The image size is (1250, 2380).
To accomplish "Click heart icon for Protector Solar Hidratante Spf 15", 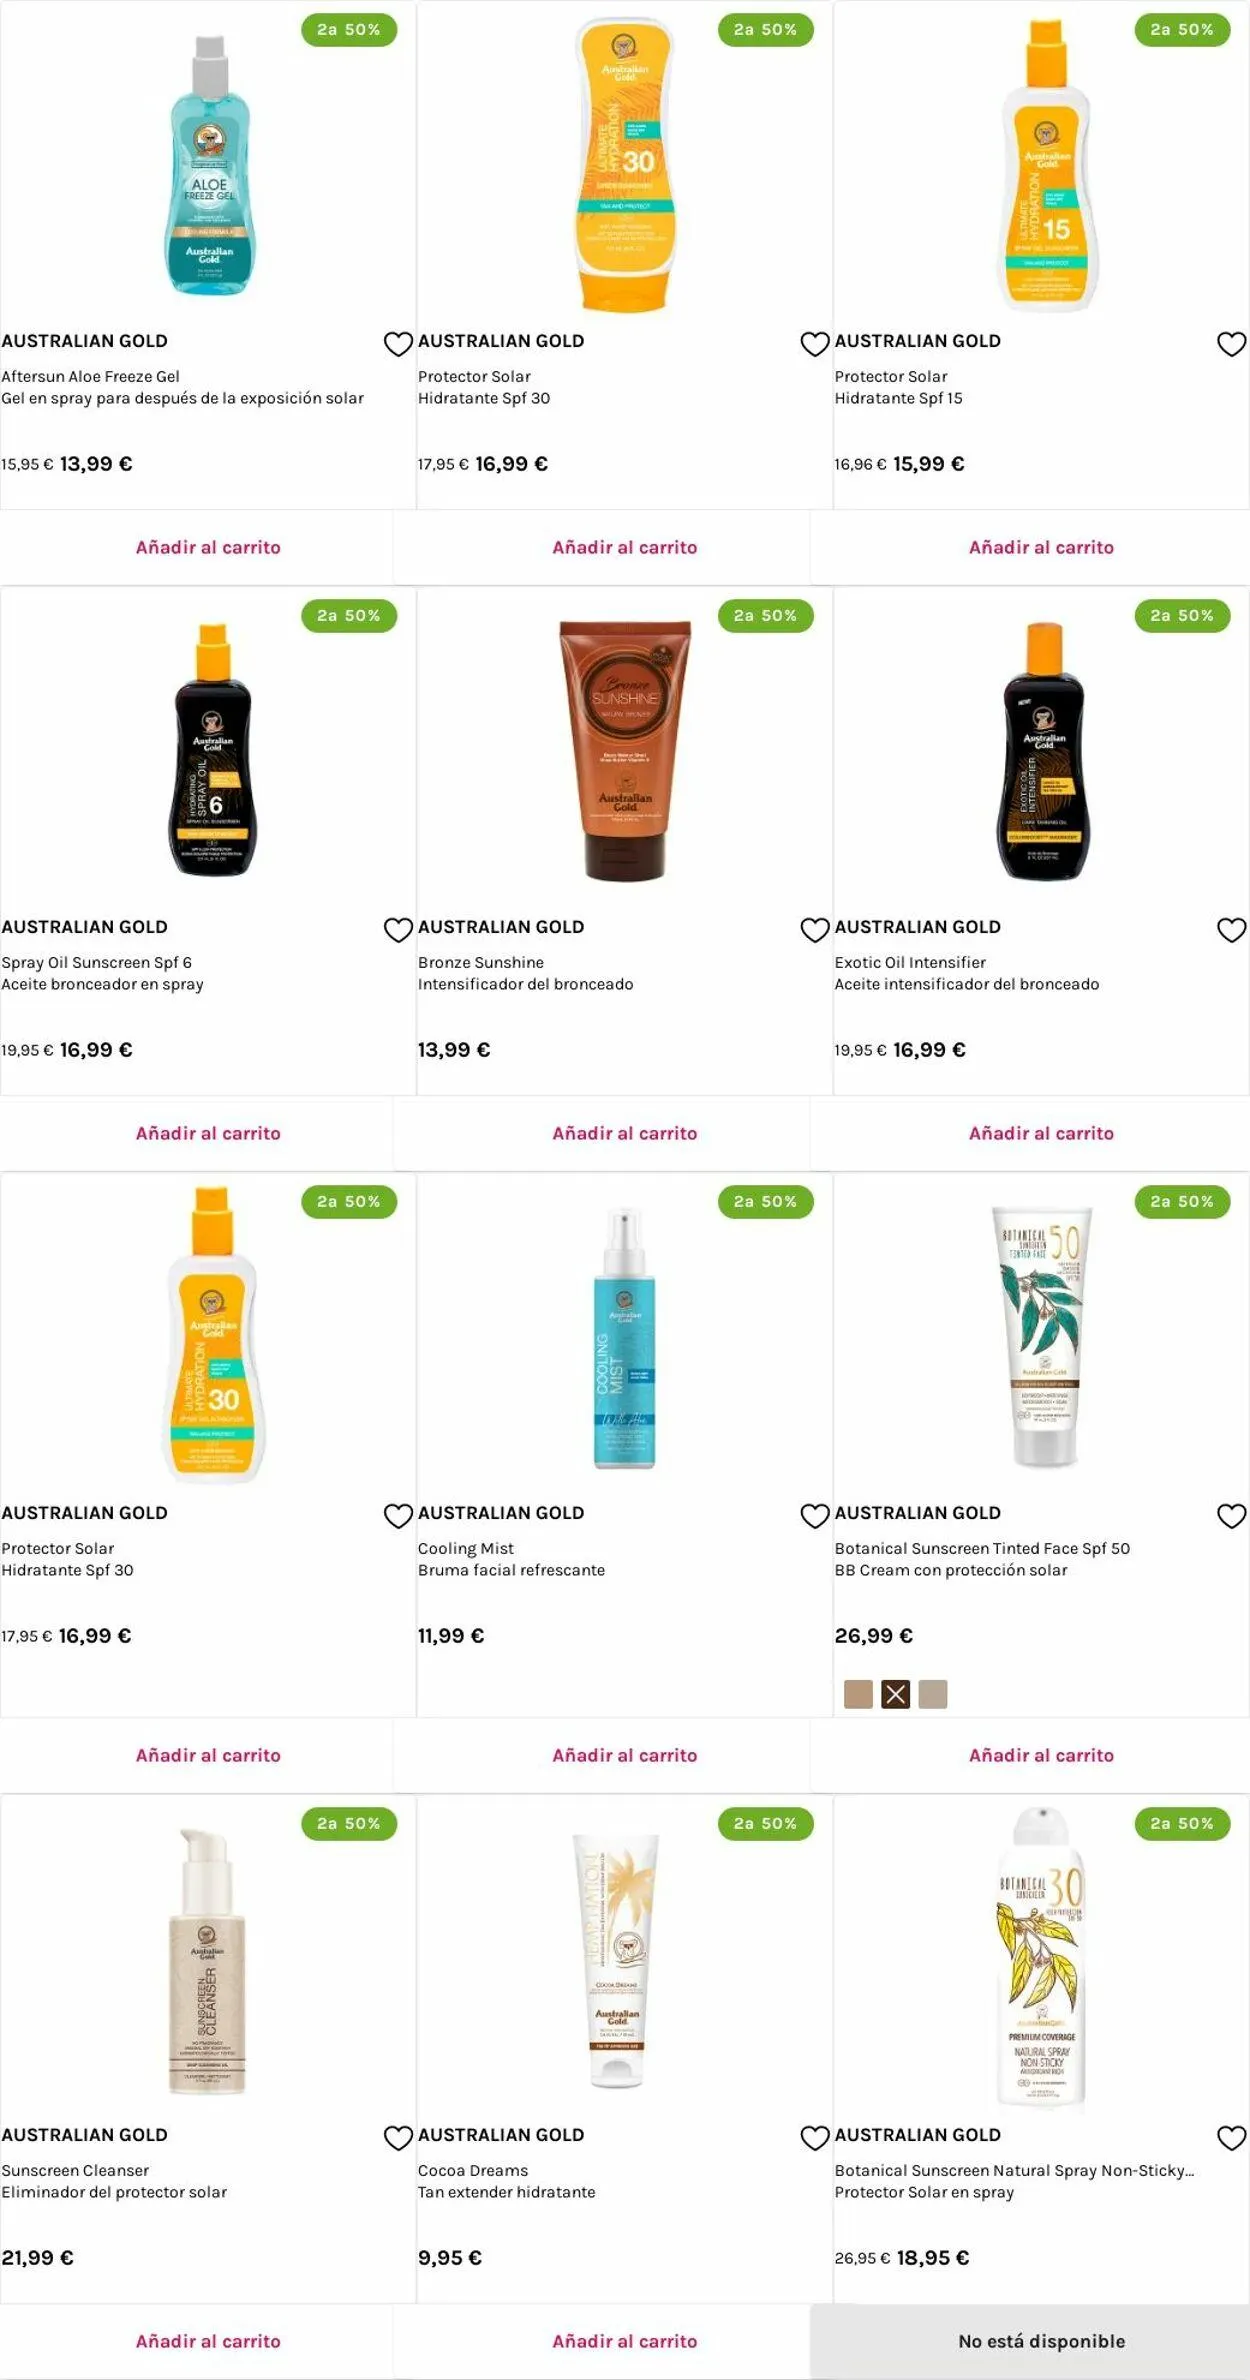I will [x=1231, y=344].
